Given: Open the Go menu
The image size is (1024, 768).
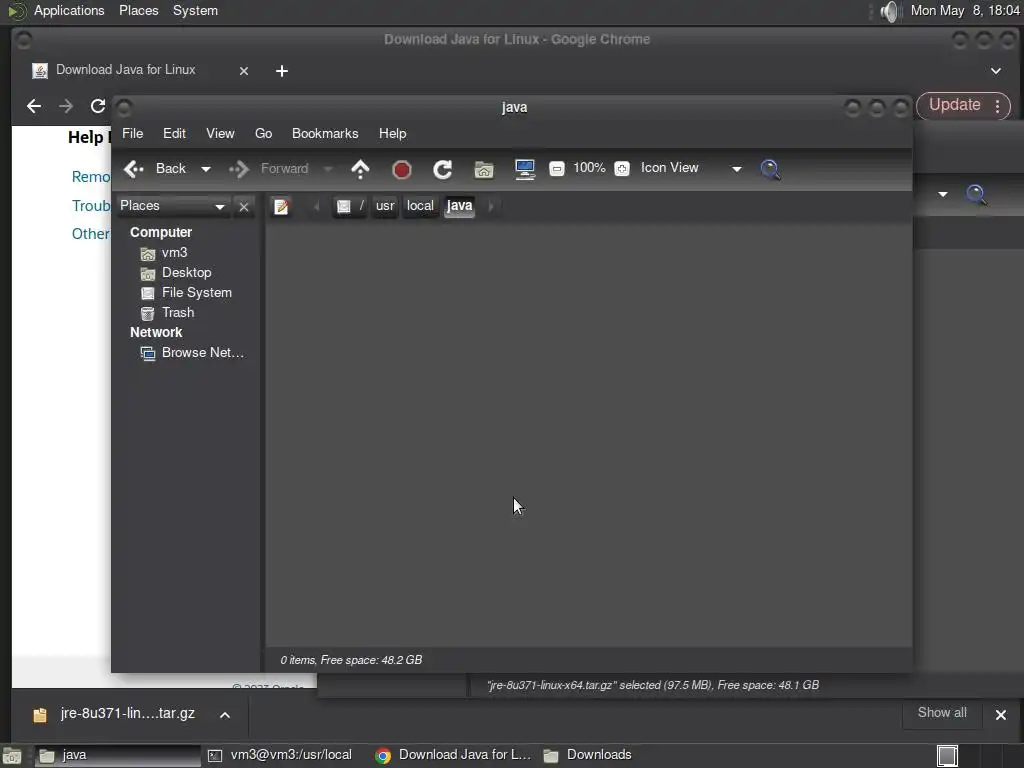Looking at the screenshot, I should coord(263,134).
